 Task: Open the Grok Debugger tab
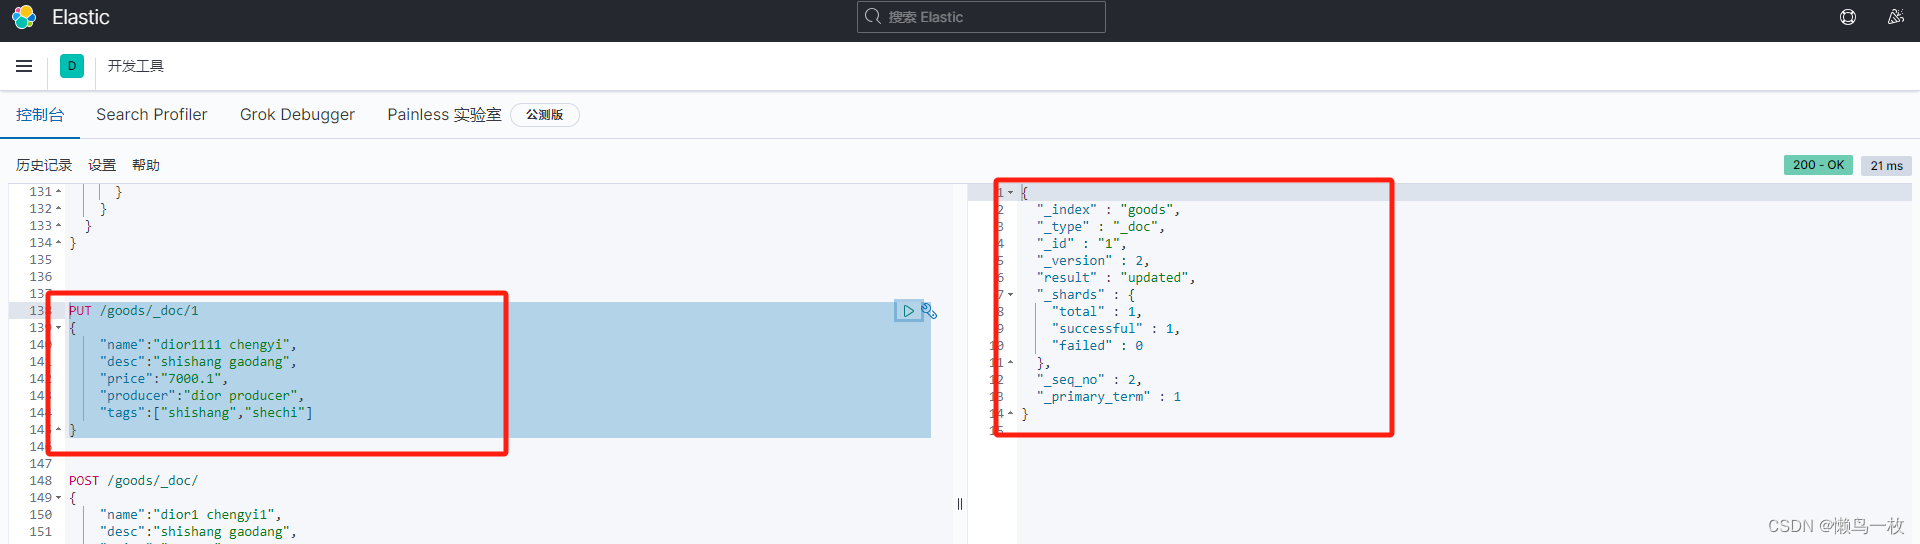click(x=297, y=115)
